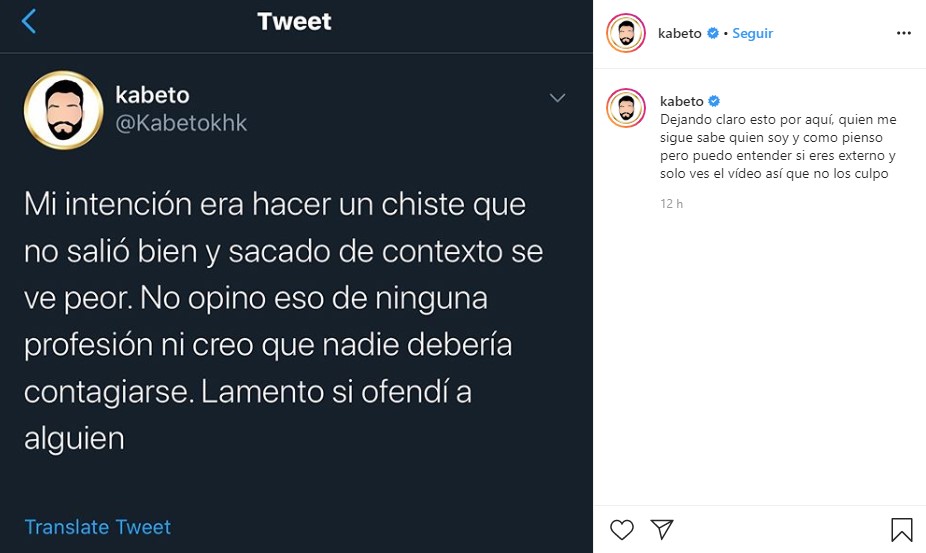Viewport: 926px width, 553px height.
Task: Share post via paper plane icon
Action: 661,529
